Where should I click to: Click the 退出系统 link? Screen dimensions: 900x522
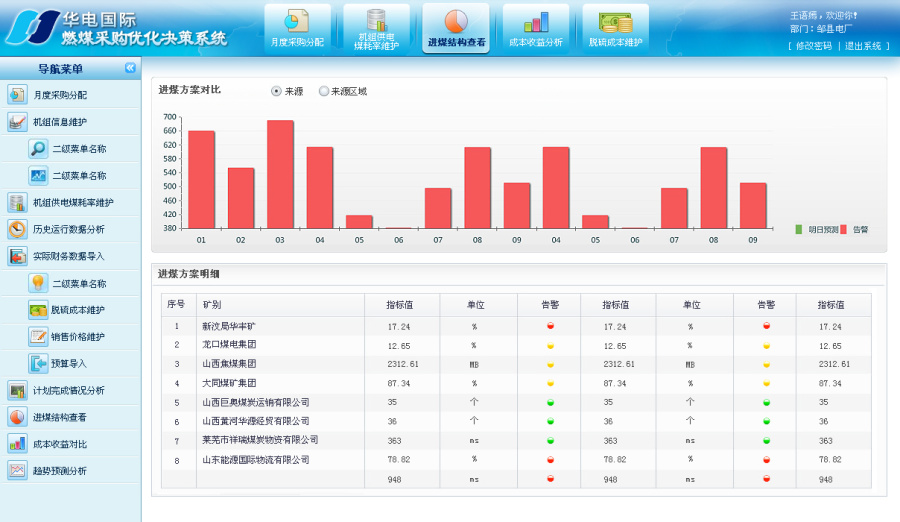pyautogui.click(x=863, y=46)
